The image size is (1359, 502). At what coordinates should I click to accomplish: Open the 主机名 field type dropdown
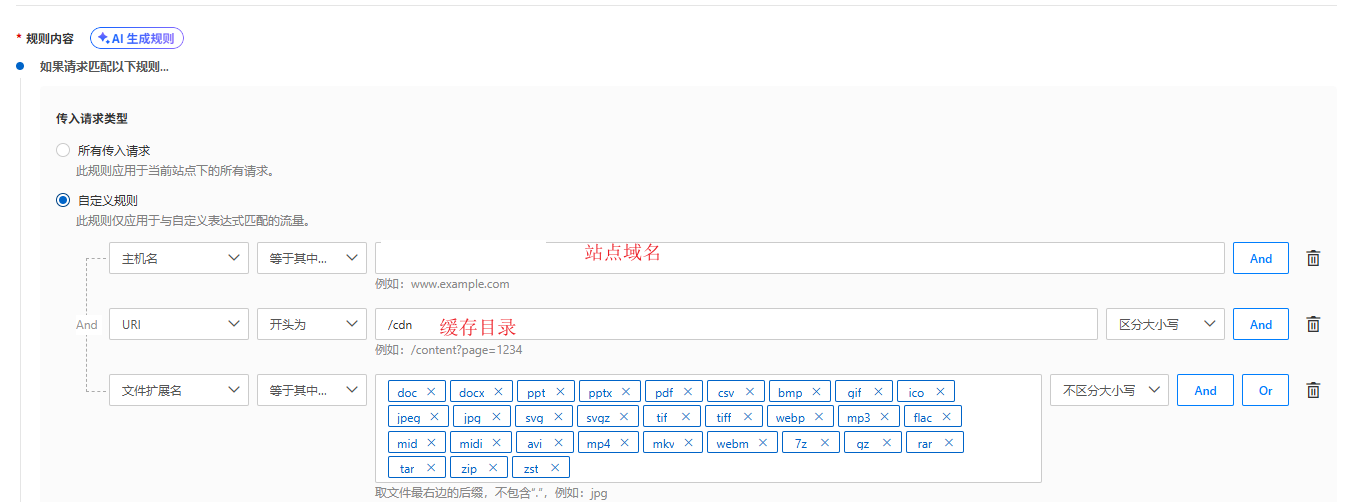(x=178, y=258)
